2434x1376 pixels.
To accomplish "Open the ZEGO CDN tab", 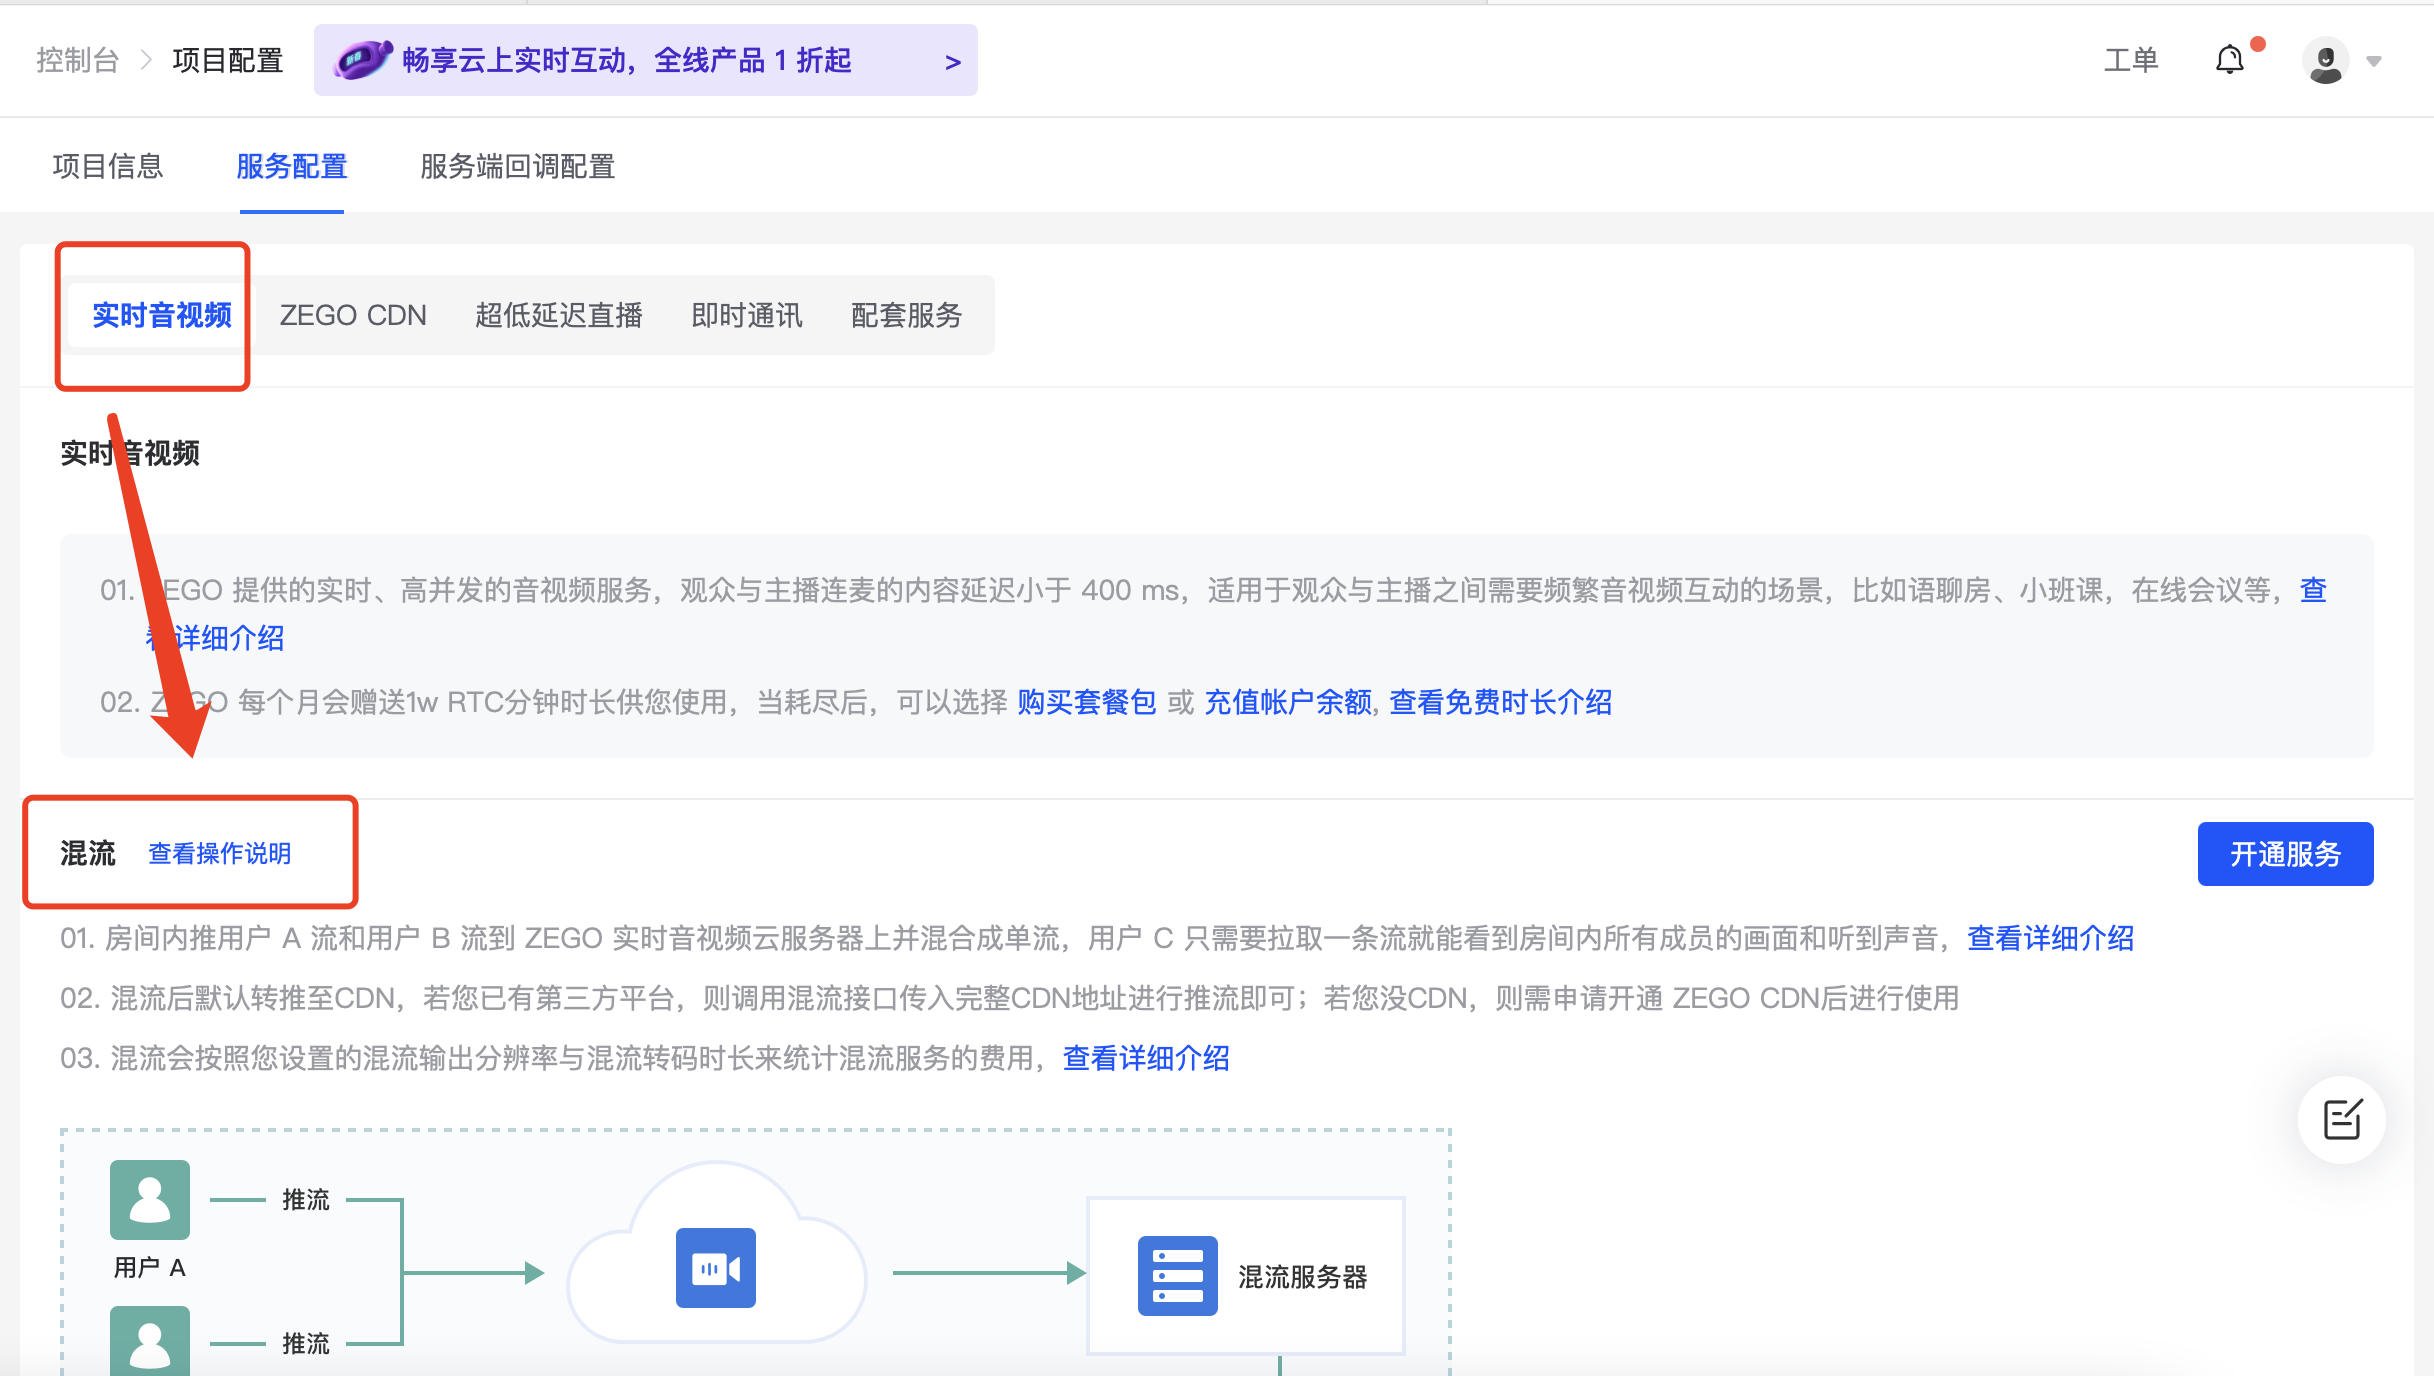I will (353, 315).
